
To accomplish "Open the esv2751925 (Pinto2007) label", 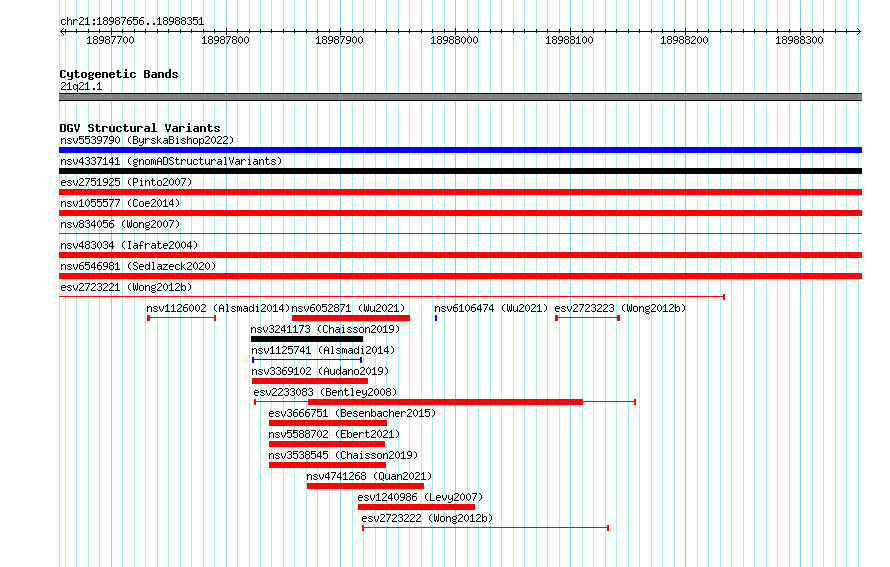I will pos(126,182).
